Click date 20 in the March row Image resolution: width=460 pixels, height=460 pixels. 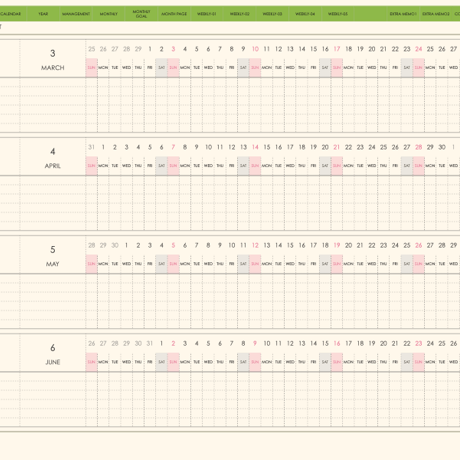tap(372, 49)
